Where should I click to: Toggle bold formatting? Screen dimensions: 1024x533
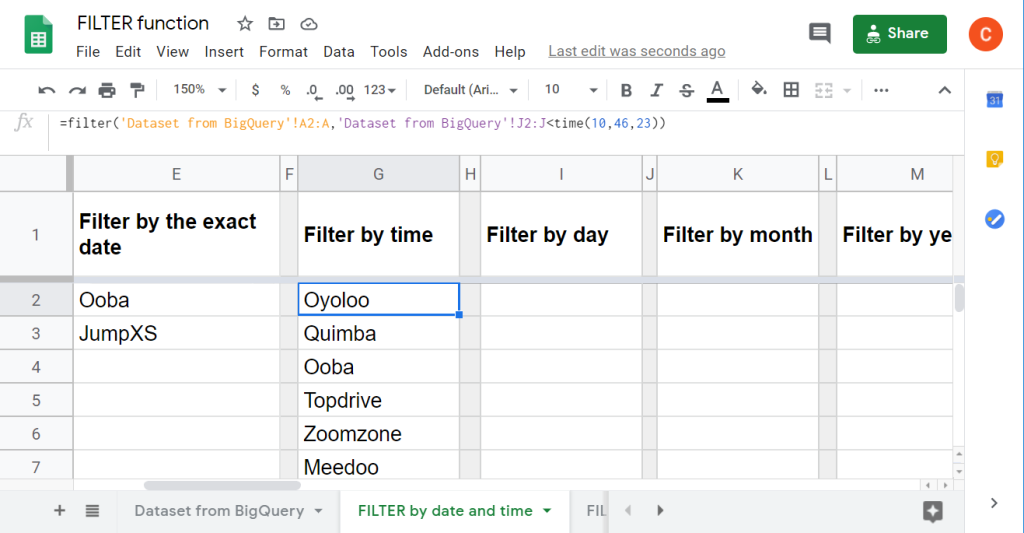627,90
